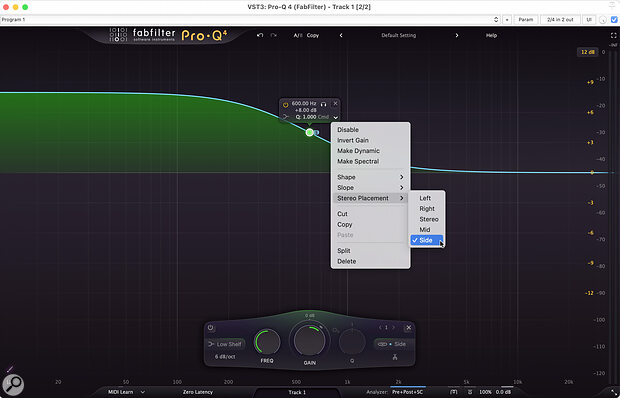Click Copy next to A/B
The width and height of the screenshot is (620, 398).
(x=313, y=35)
